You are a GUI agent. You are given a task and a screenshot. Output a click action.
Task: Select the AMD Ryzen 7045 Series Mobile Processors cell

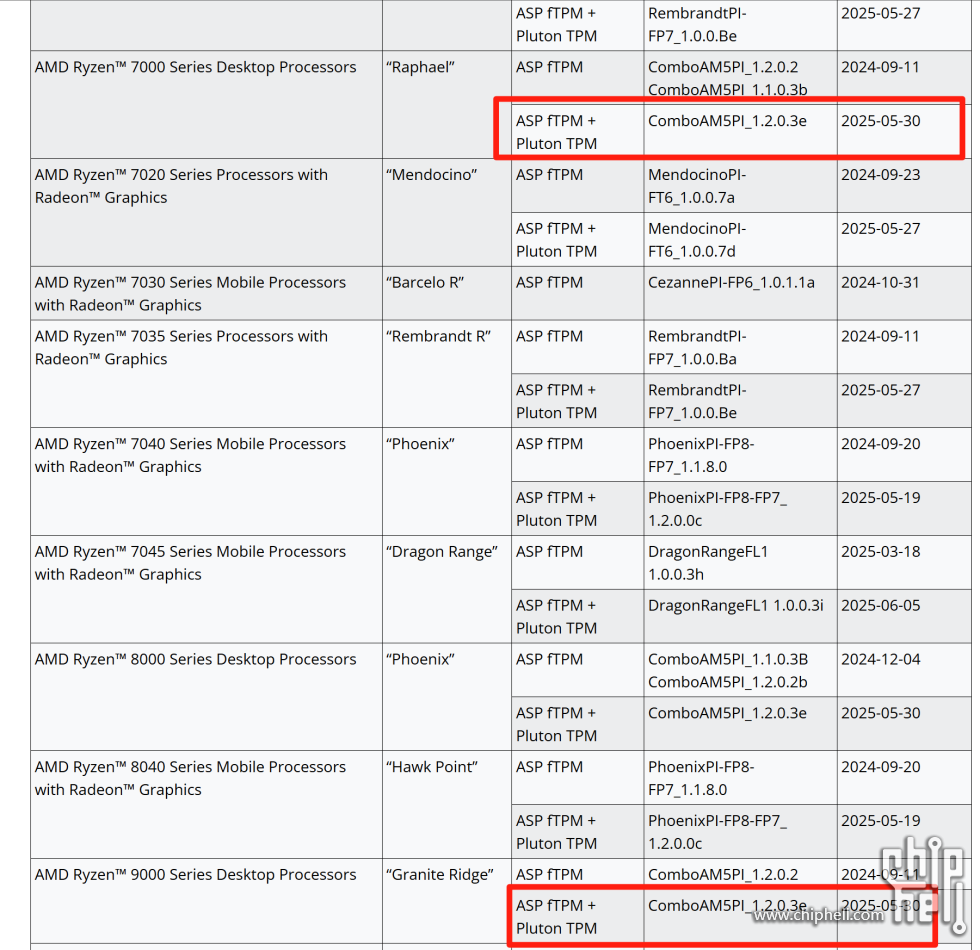pos(206,589)
